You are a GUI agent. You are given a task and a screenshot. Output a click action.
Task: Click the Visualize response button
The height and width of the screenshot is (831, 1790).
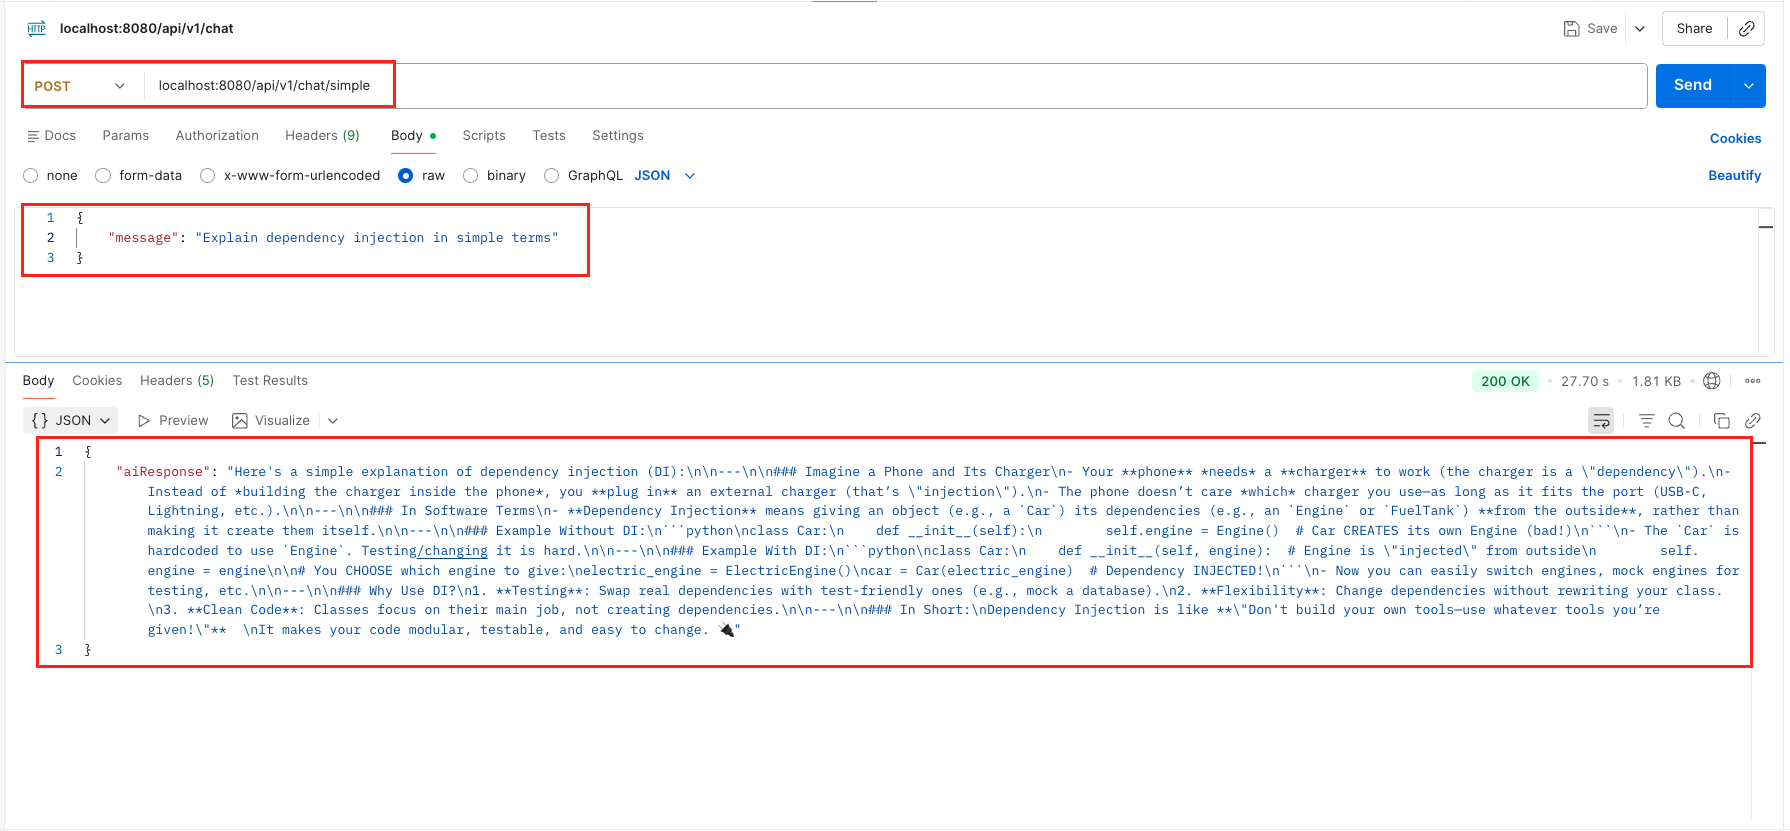[x=271, y=421]
